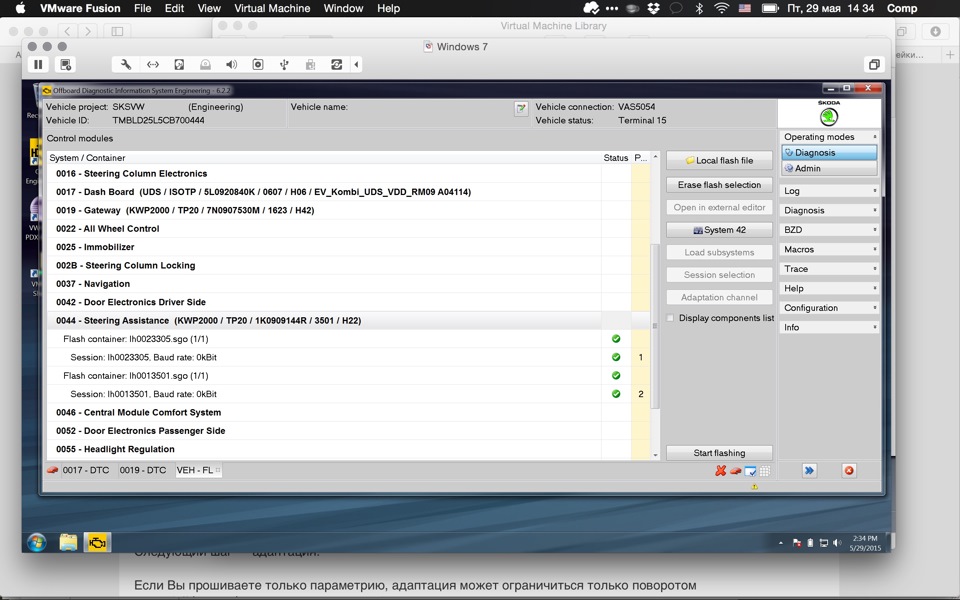960x600 pixels.
Task: Select Diagnosis operating mode
Action: tap(829, 152)
